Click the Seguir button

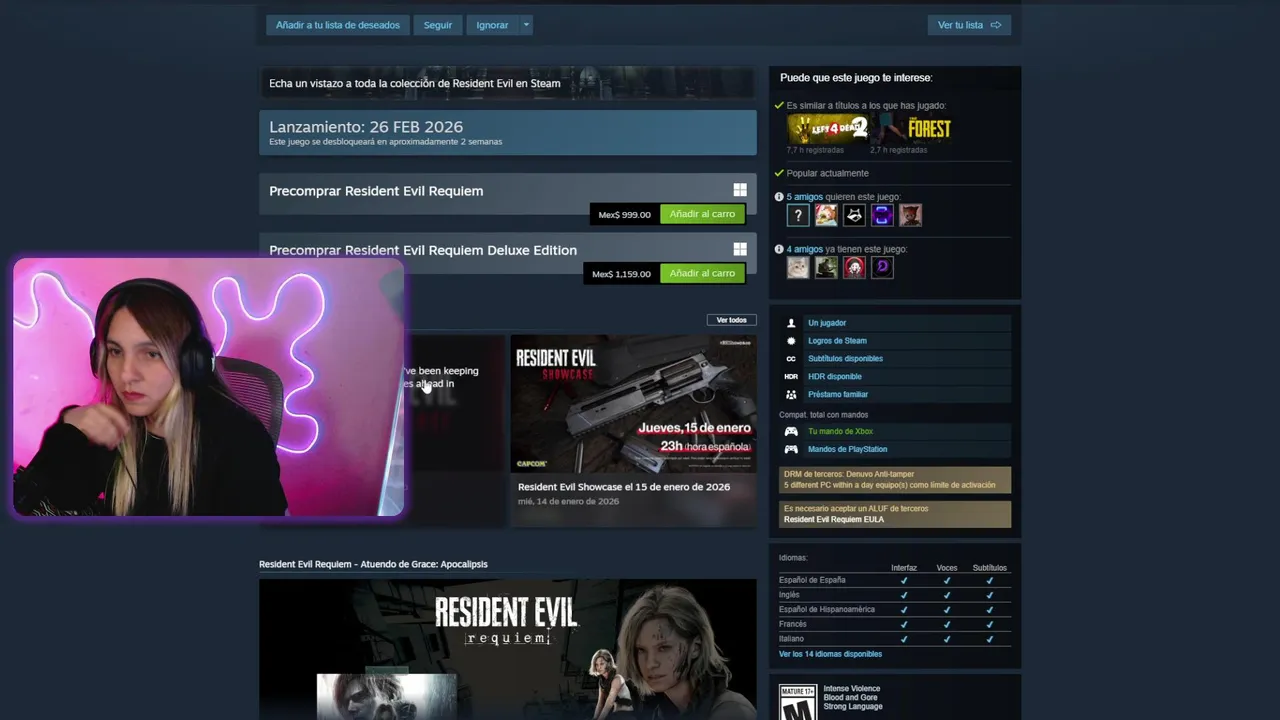tap(438, 25)
